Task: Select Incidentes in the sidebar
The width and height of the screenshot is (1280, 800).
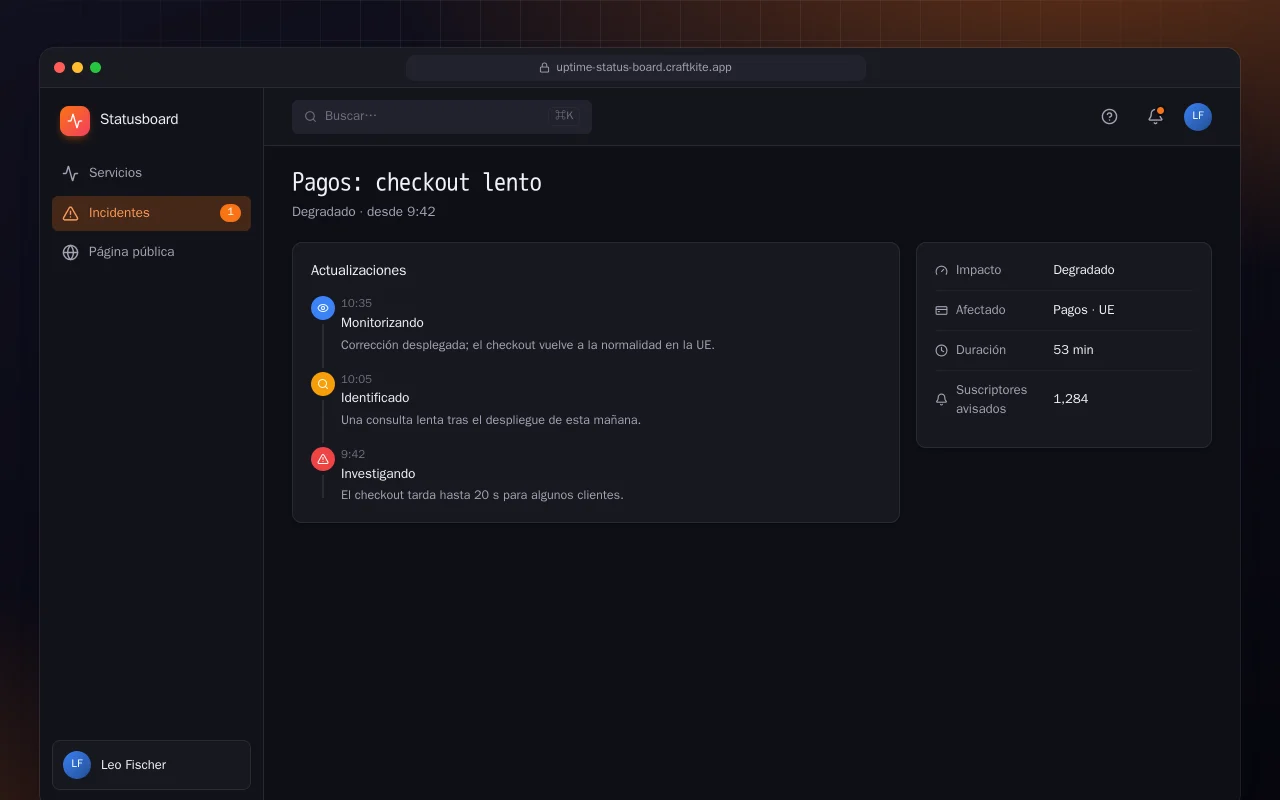Action: pos(151,213)
